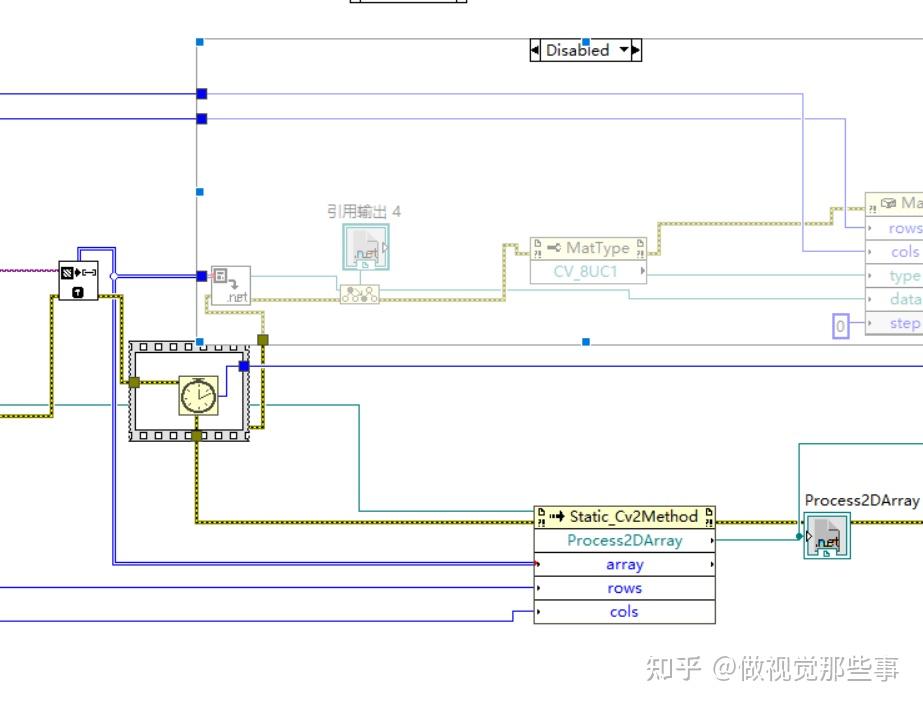Viewport: 923px width, 707px height.
Task: Click the key icon in the MatType node
Action: [555, 247]
